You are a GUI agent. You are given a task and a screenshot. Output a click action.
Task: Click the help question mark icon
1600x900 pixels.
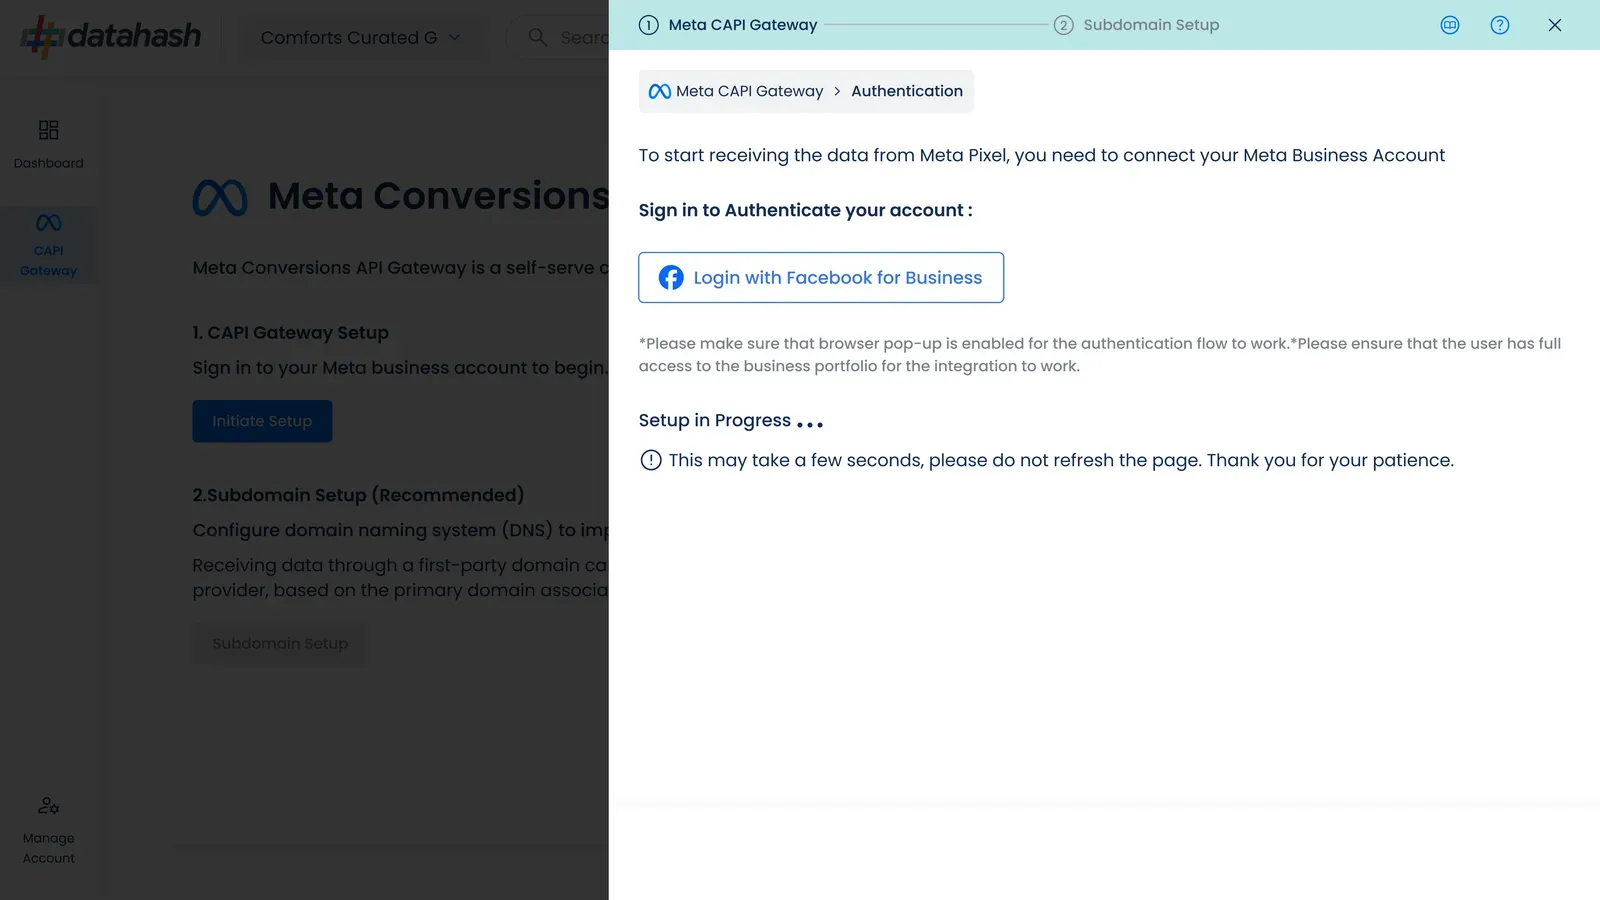1499,25
